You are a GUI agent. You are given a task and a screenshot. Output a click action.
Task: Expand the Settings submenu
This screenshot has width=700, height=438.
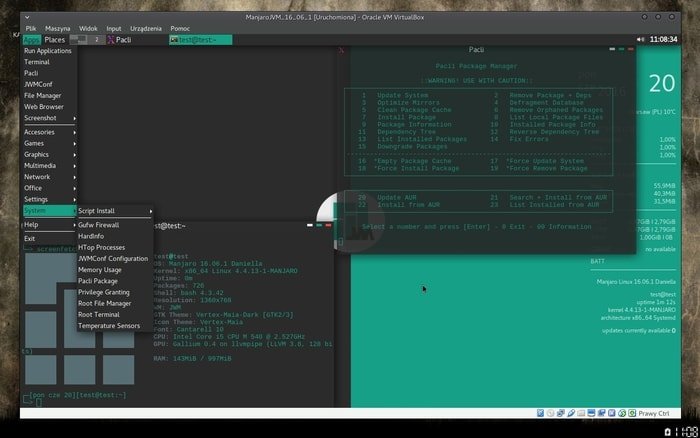(x=49, y=199)
